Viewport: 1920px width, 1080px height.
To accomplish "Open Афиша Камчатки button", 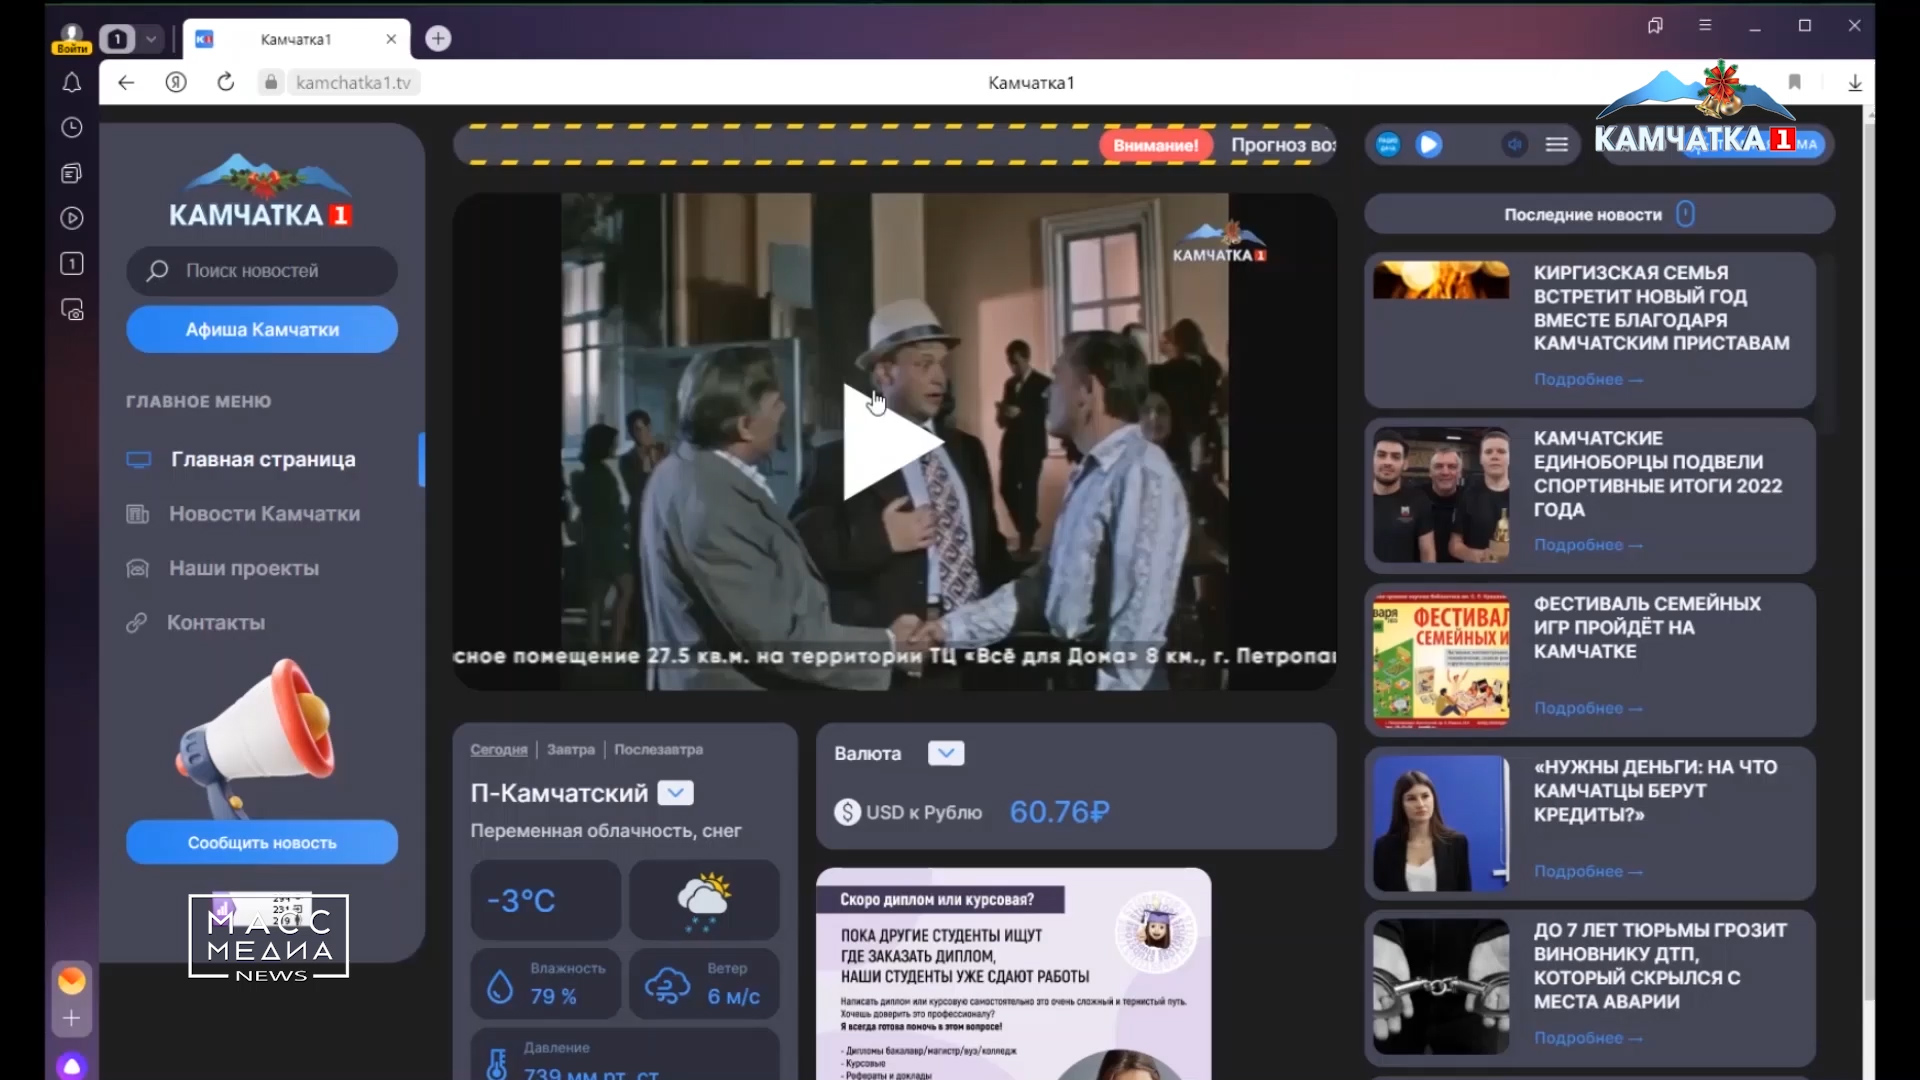I will point(262,329).
